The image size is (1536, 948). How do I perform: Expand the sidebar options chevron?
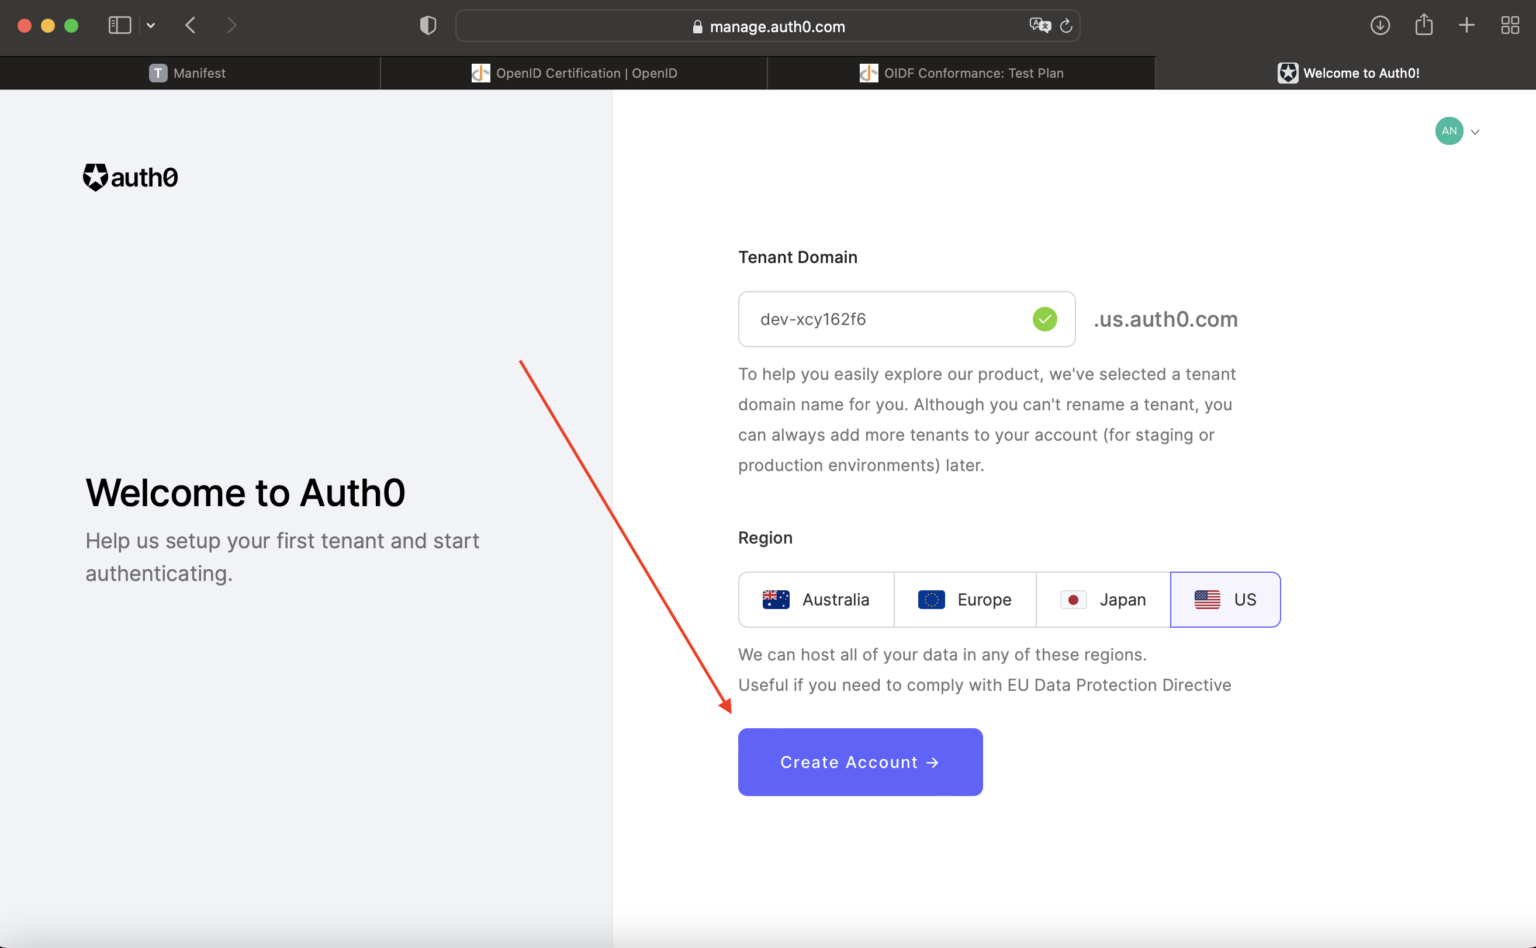tap(150, 25)
